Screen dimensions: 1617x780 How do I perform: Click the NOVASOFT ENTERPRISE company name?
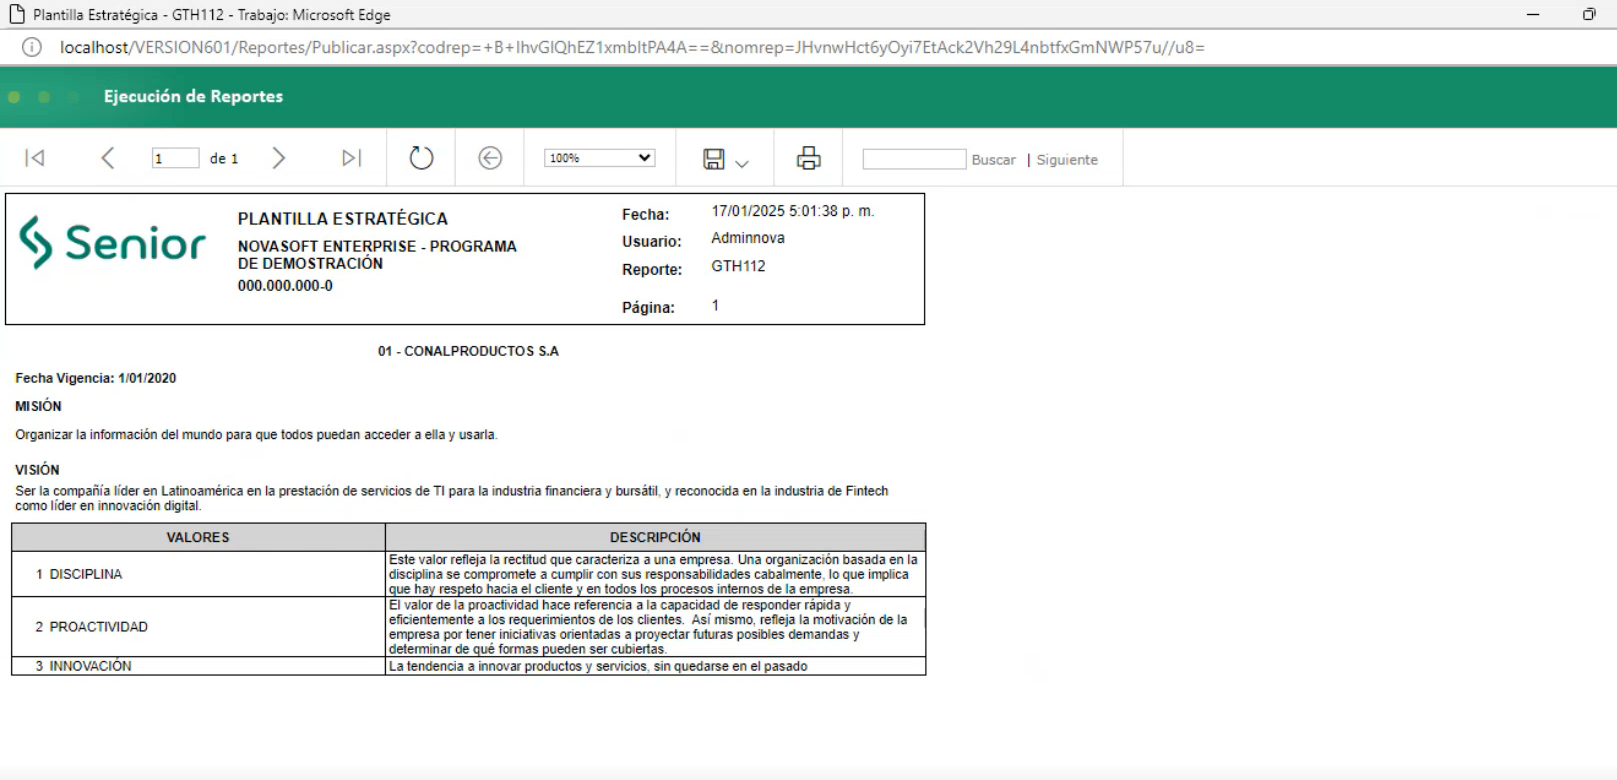tap(377, 254)
